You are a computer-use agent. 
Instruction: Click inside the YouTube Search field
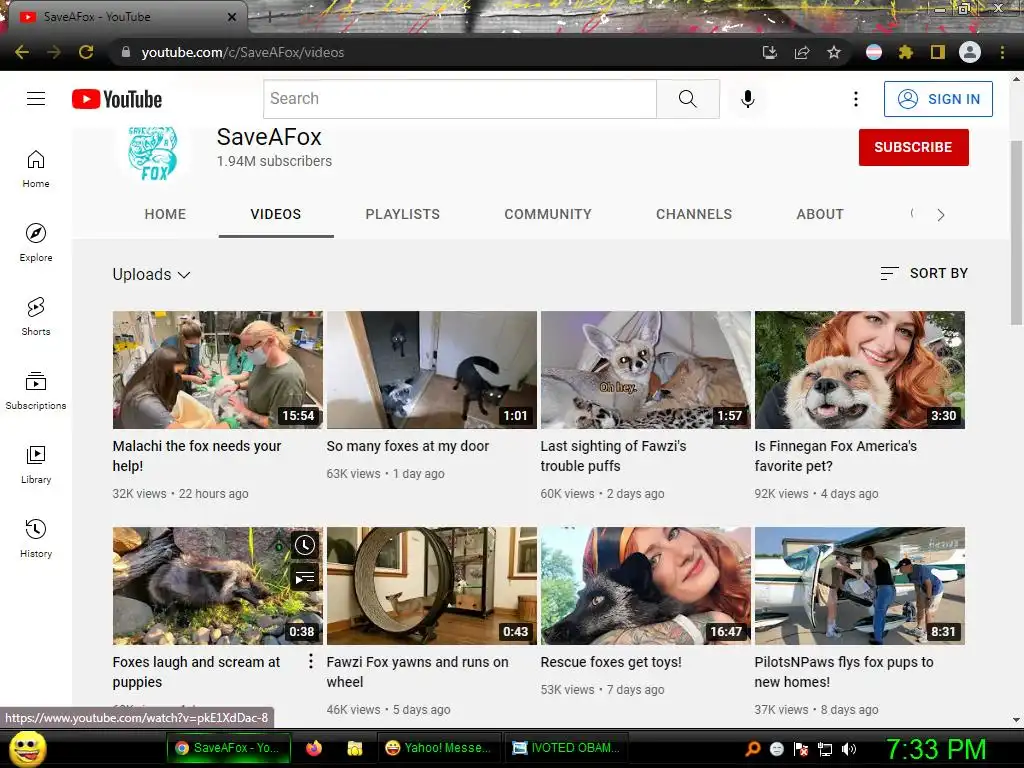[460, 99]
